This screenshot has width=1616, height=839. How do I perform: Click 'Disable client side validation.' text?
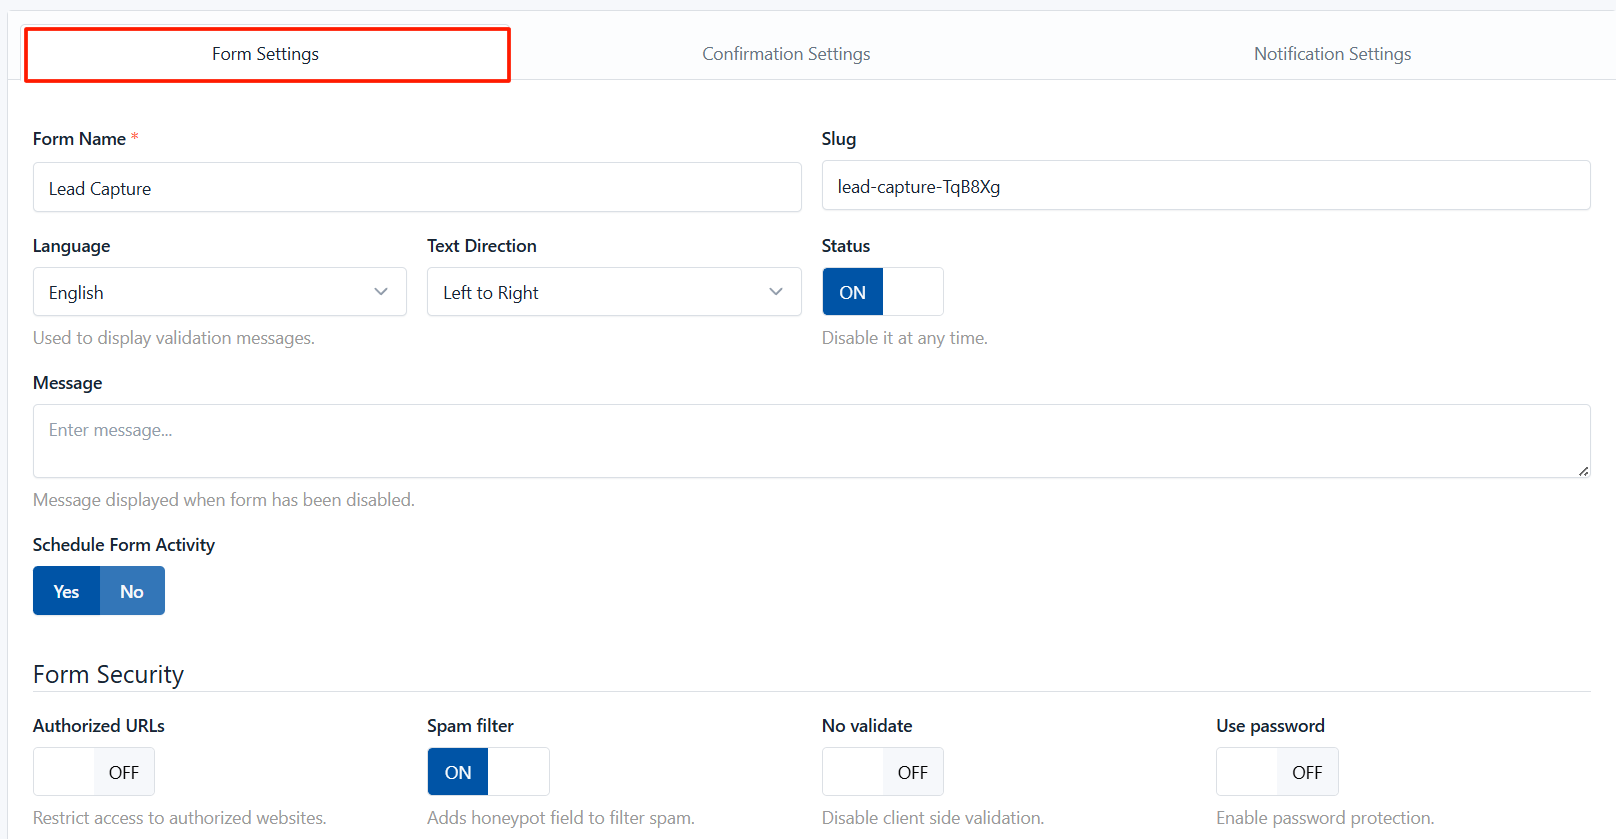pos(933,818)
